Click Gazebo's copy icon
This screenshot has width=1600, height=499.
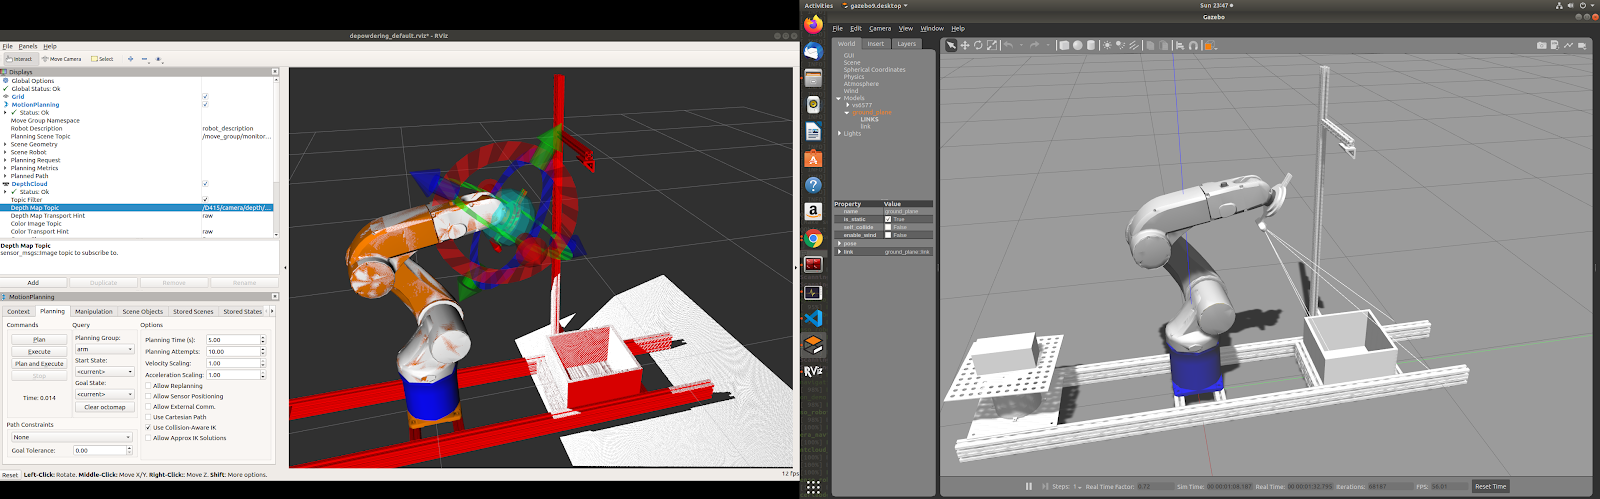coord(1150,45)
